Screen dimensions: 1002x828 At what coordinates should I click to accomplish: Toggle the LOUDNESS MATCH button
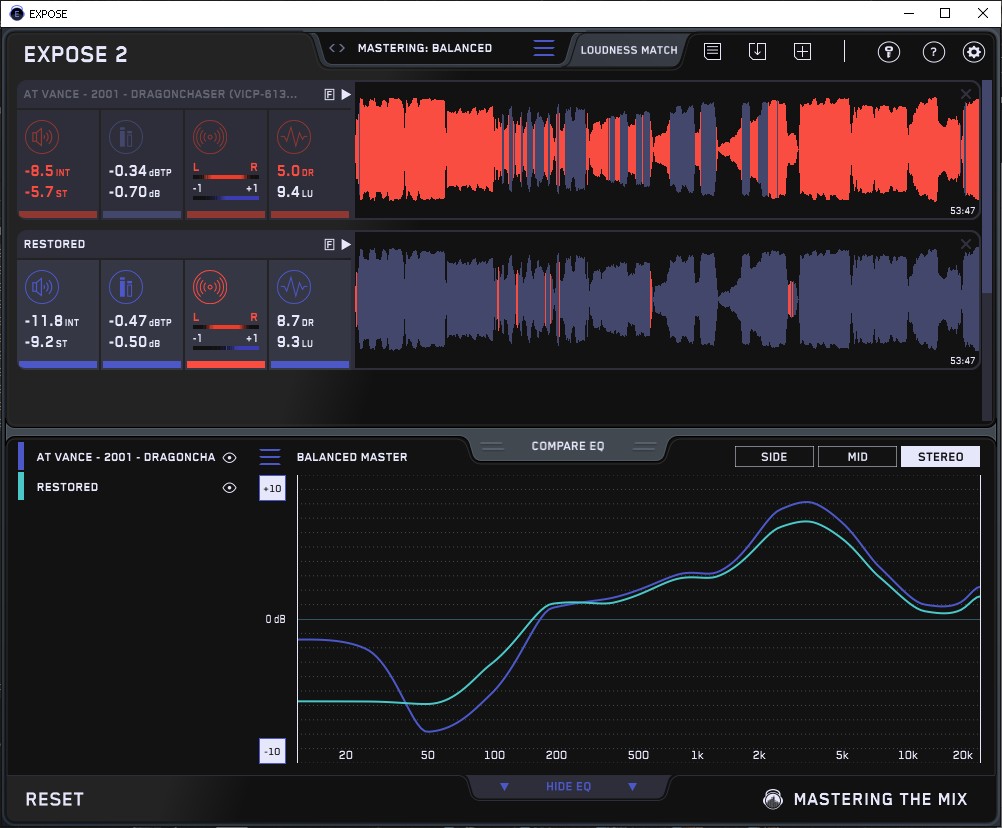pyautogui.click(x=629, y=49)
